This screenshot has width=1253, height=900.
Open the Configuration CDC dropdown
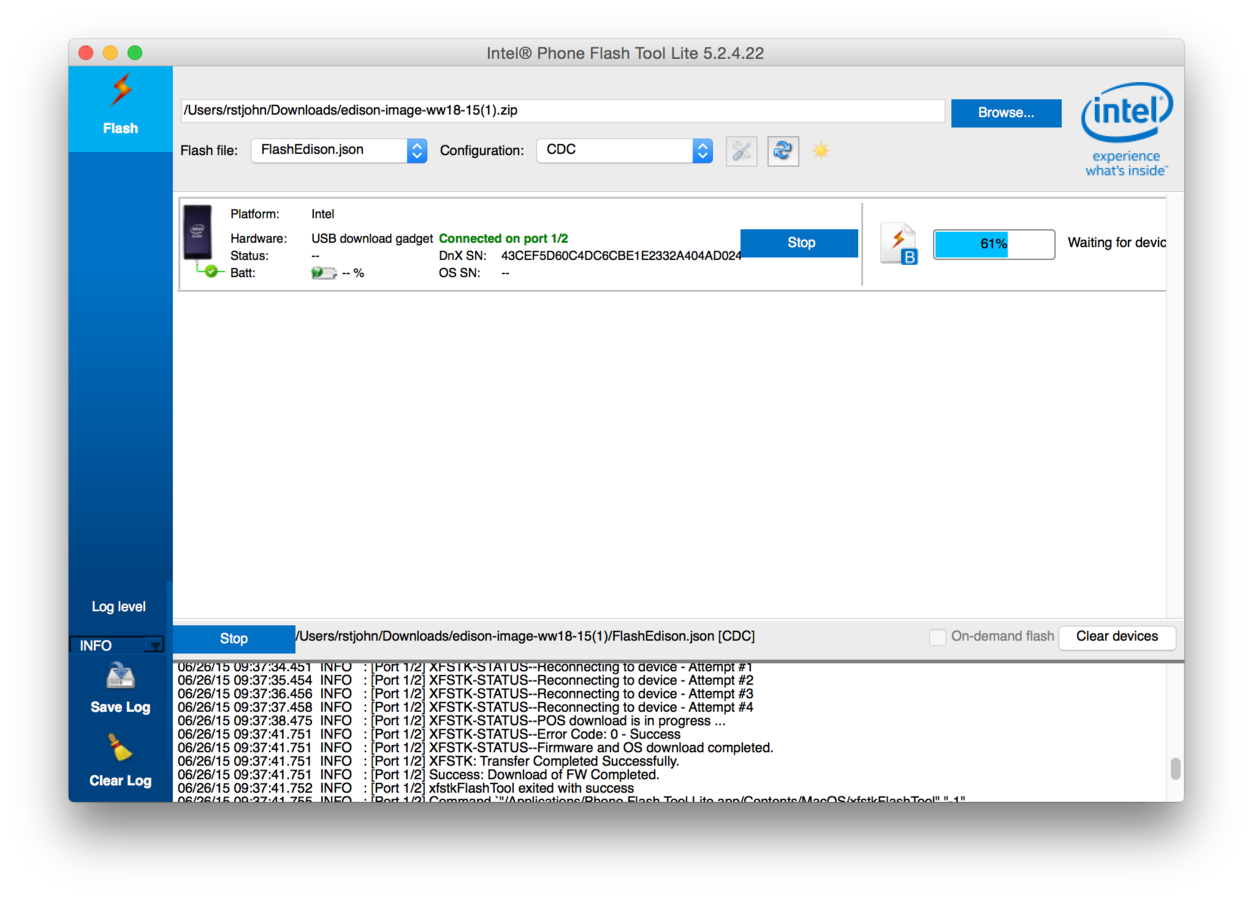point(625,150)
